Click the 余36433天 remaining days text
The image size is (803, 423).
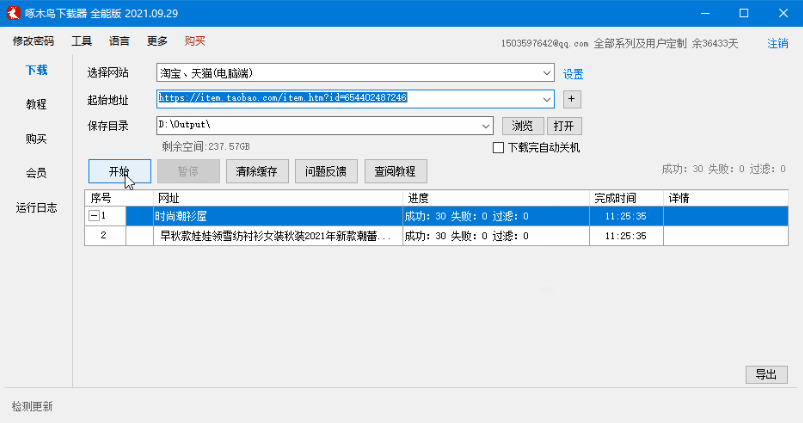[x=715, y=44]
